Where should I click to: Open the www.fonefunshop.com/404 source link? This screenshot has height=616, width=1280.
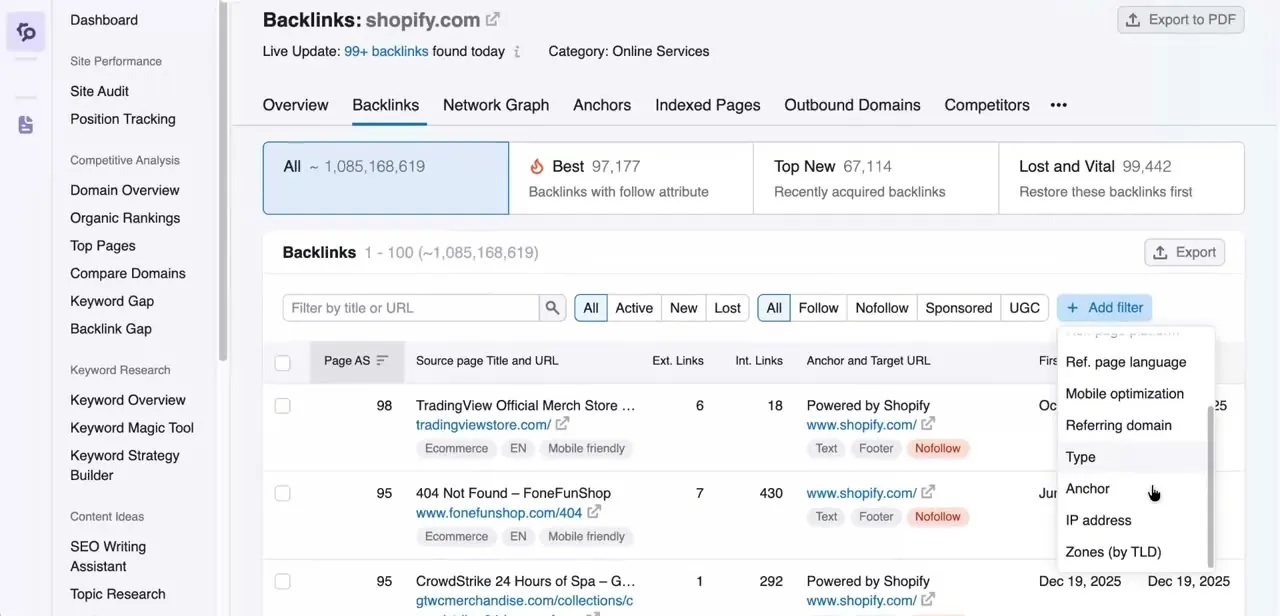tap(499, 513)
